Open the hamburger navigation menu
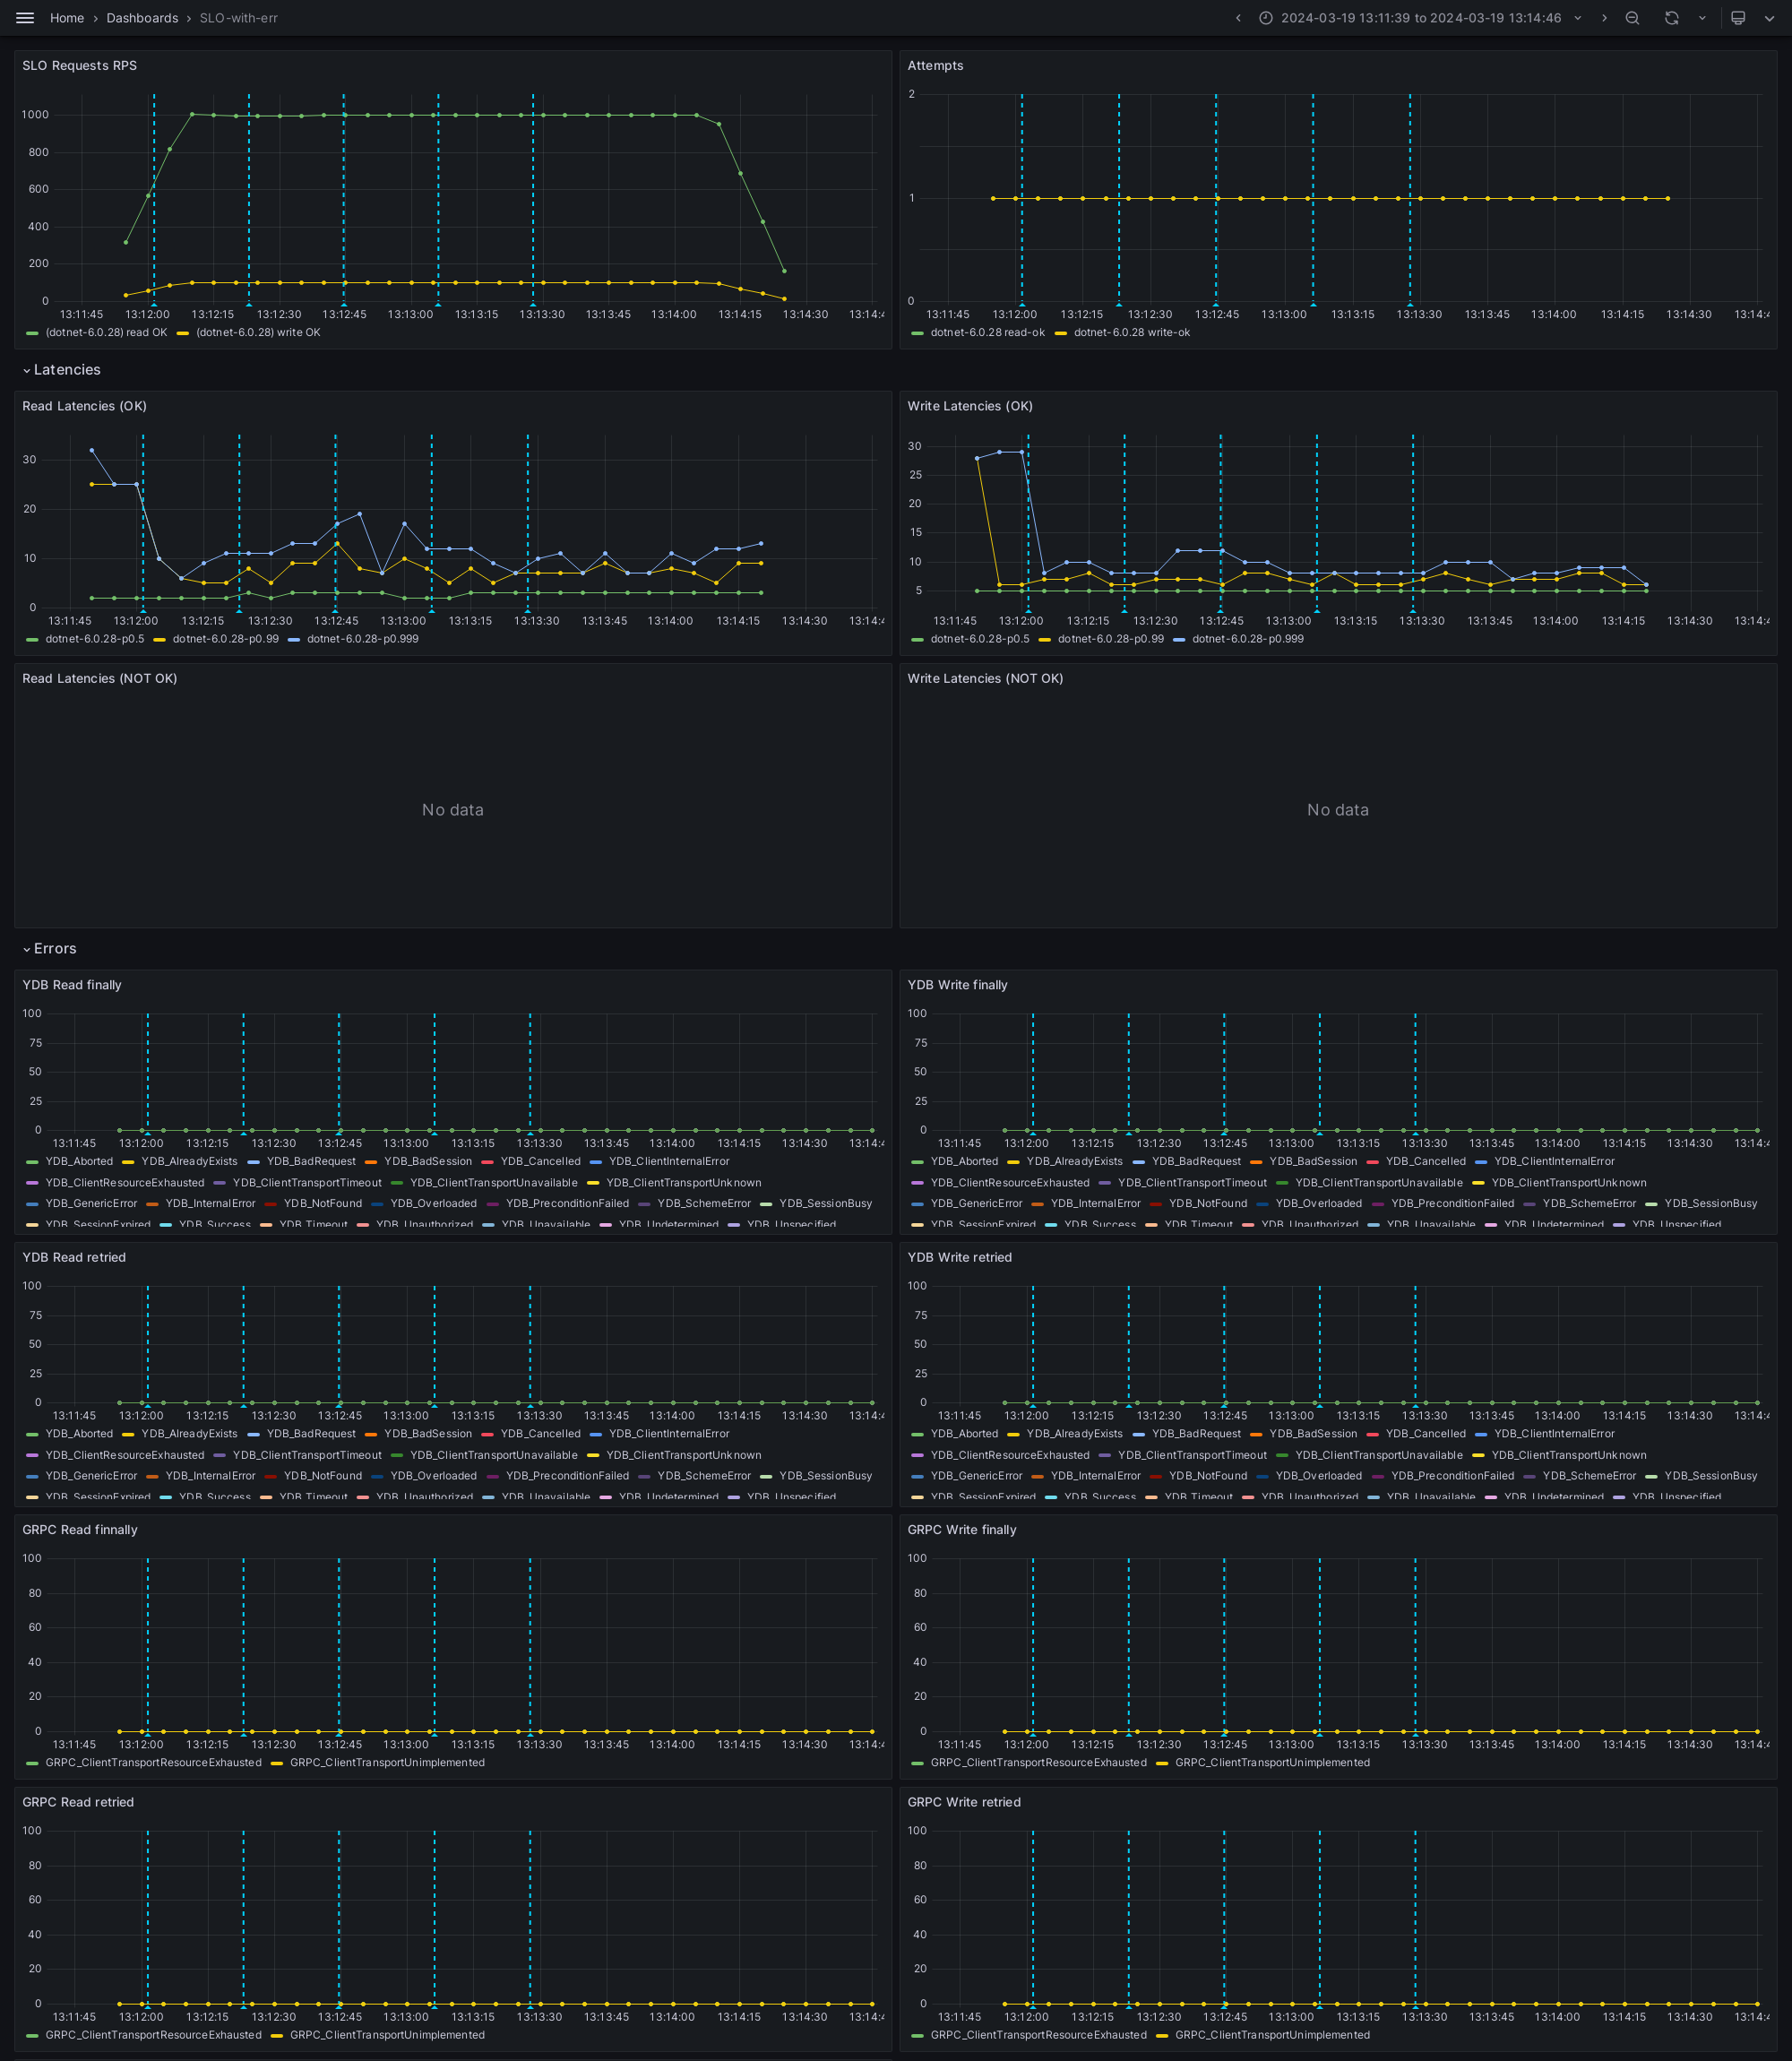Viewport: 1792px width, 2061px height. (x=25, y=18)
